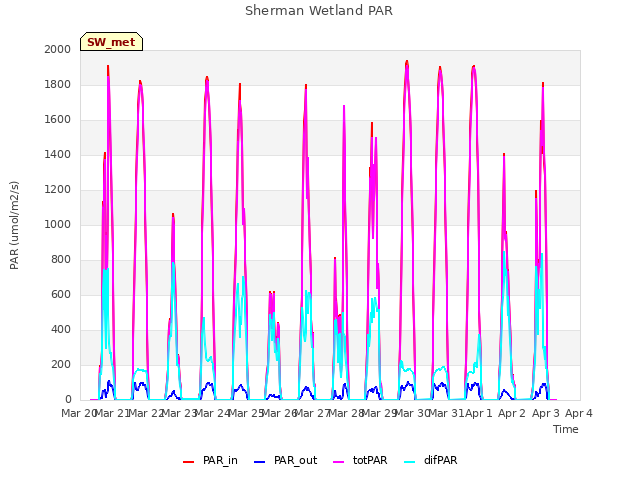Screen dimensions: 640x480
Task: Click the Mar 30 x-axis date label
Action: (x=412, y=413)
